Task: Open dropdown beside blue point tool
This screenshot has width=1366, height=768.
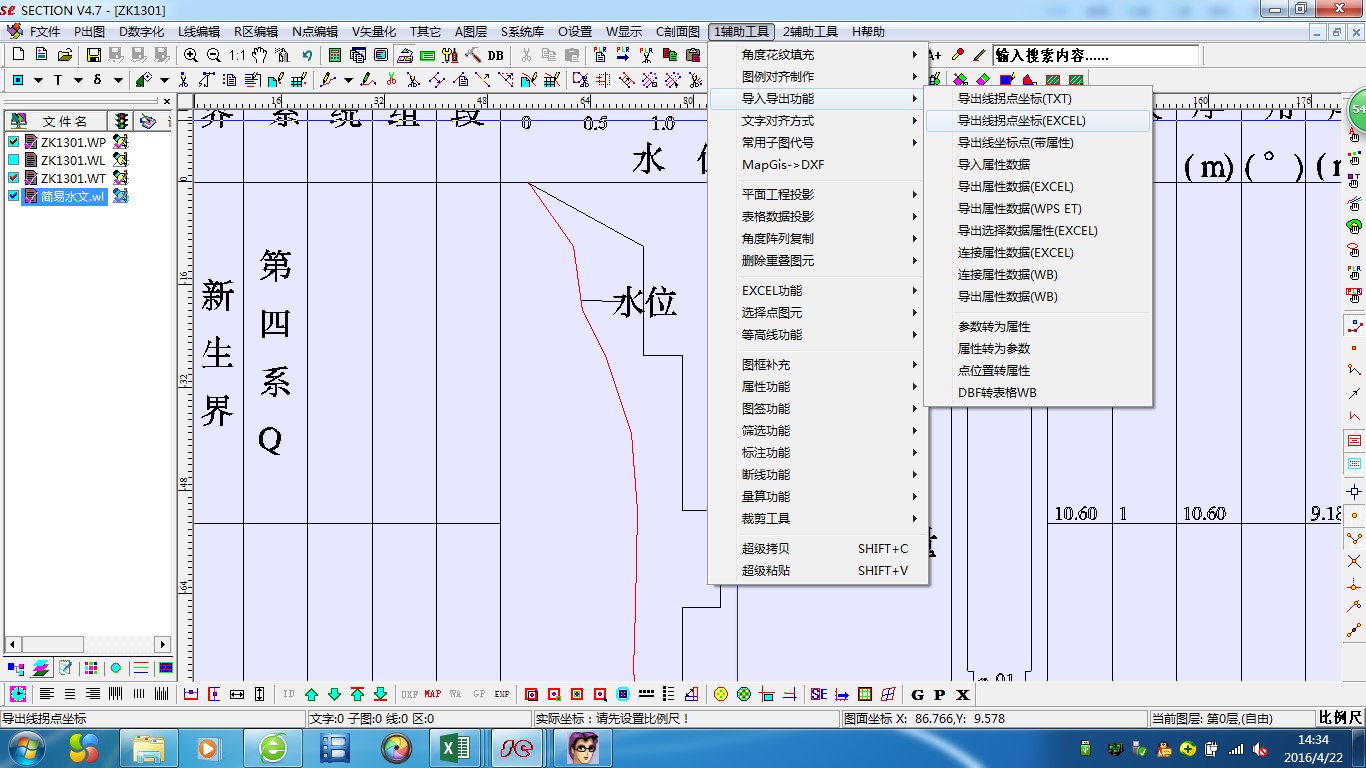Action: (x=38, y=80)
